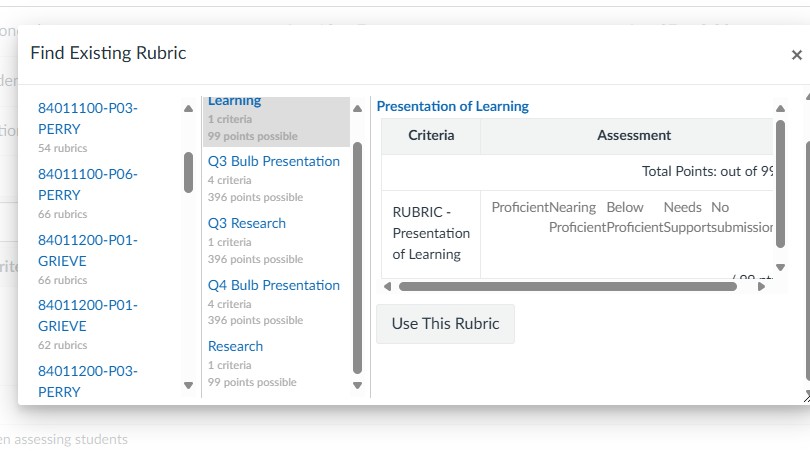Click the course list scroll up arrow
Image resolution: width=810 pixels, height=457 pixels.
tap(188, 109)
